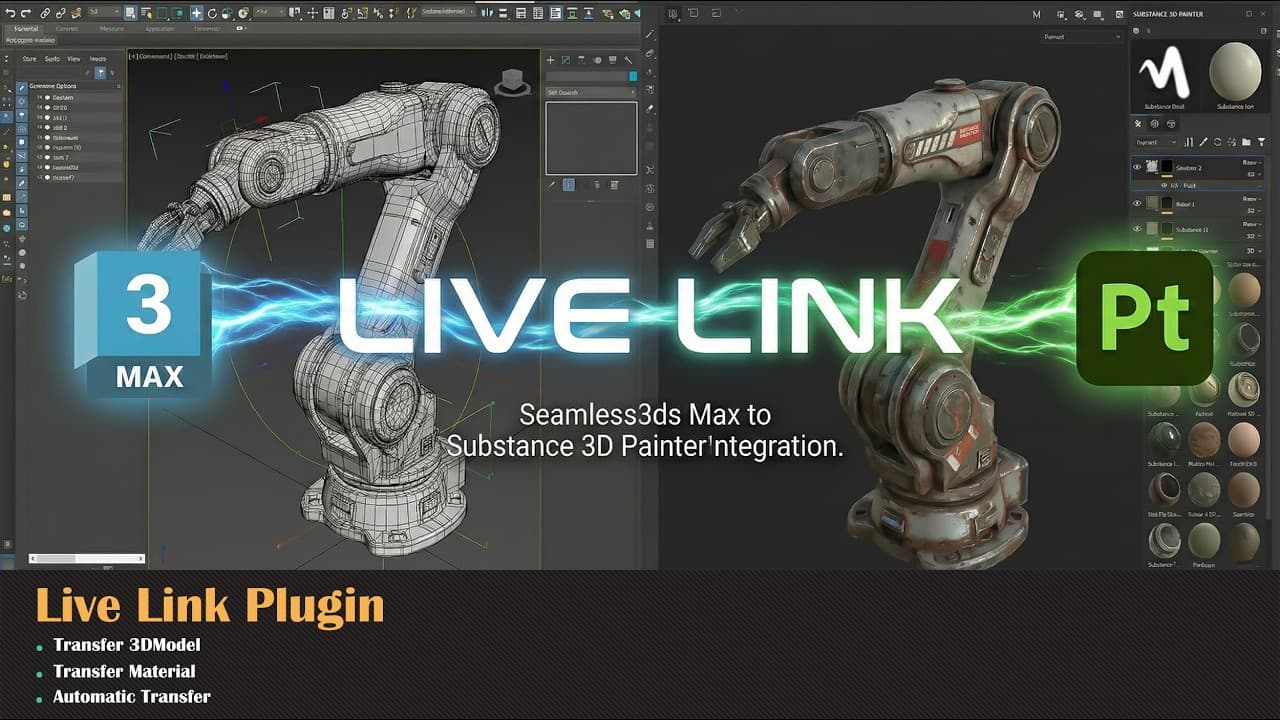Open the Utilities hammer icon in command panel

pyautogui.click(x=628, y=60)
